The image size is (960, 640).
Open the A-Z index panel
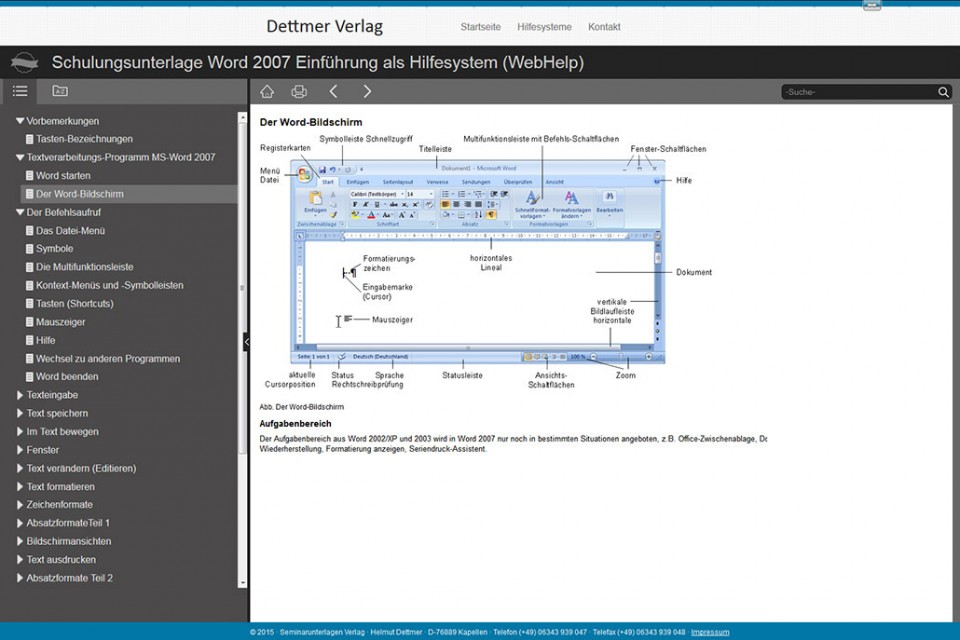click(60, 91)
